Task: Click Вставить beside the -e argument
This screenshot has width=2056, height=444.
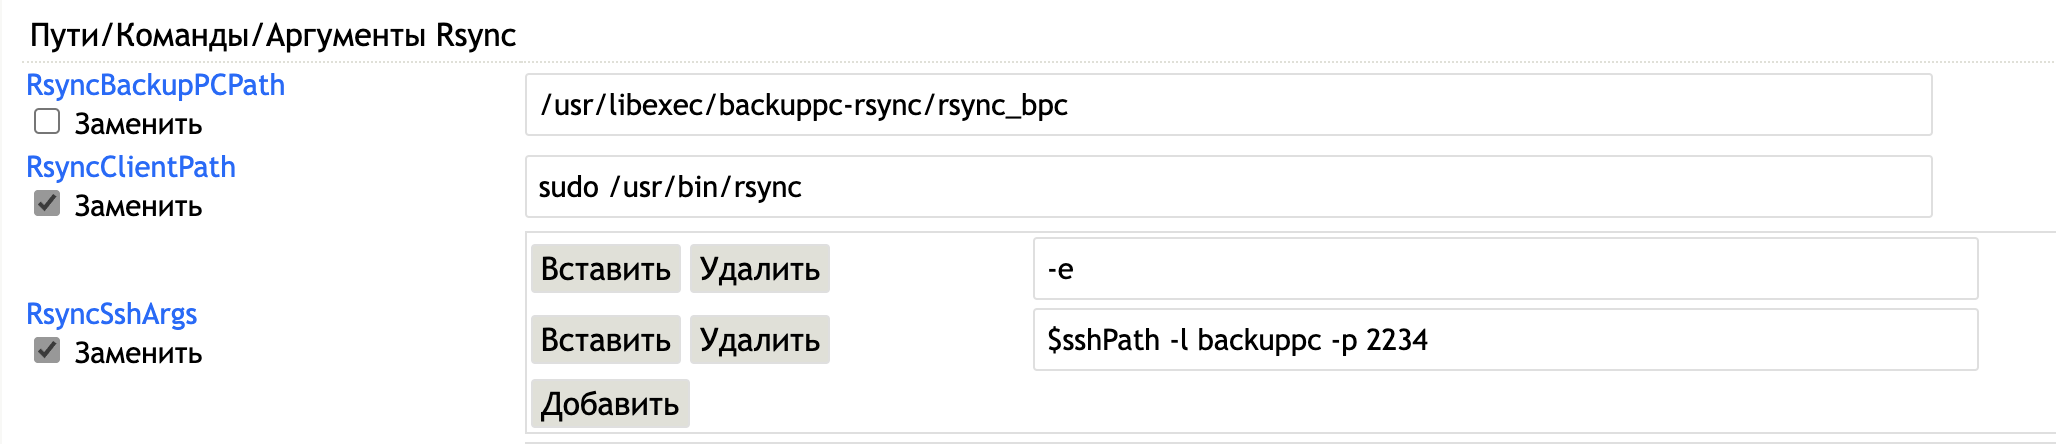Action: [x=605, y=269]
